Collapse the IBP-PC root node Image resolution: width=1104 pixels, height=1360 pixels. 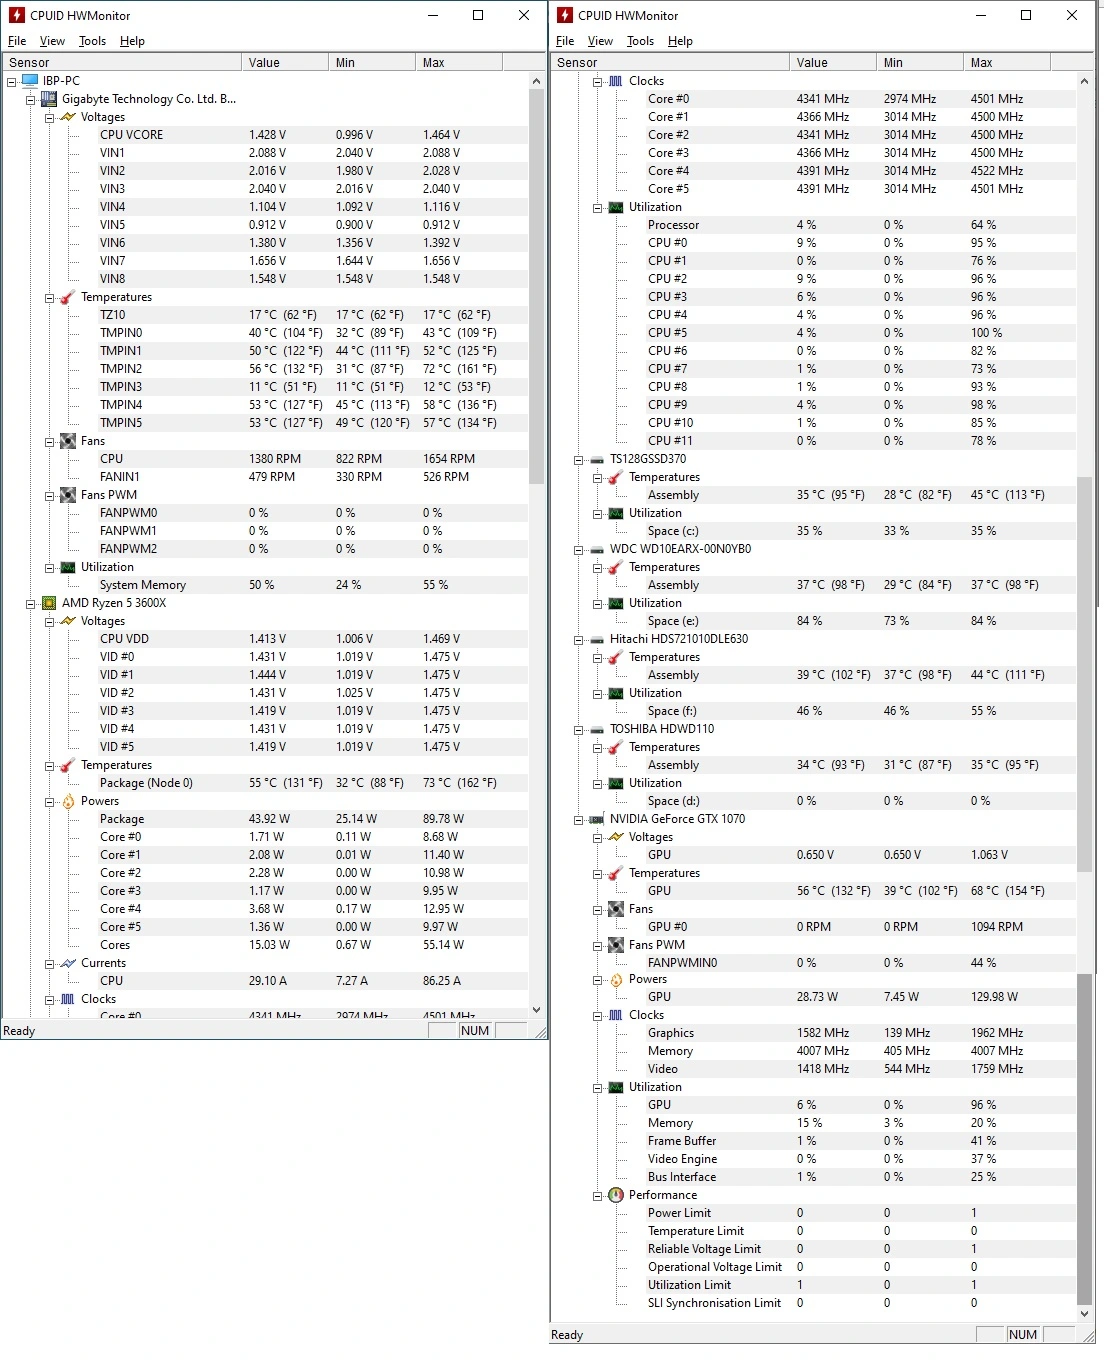click(x=12, y=81)
